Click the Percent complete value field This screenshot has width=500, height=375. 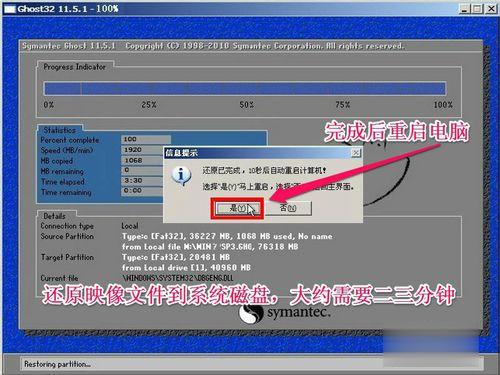pyautogui.click(x=146, y=139)
